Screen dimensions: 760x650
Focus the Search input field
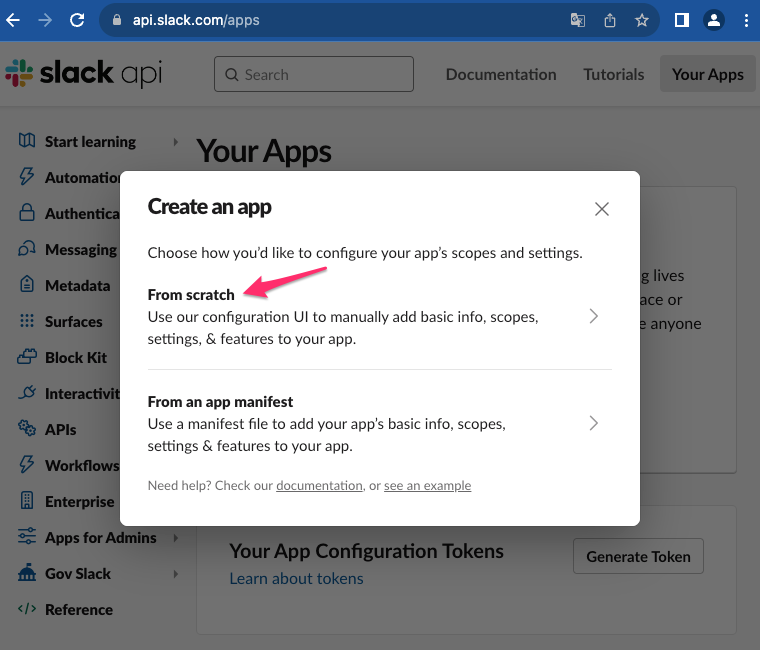(x=314, y=74)
